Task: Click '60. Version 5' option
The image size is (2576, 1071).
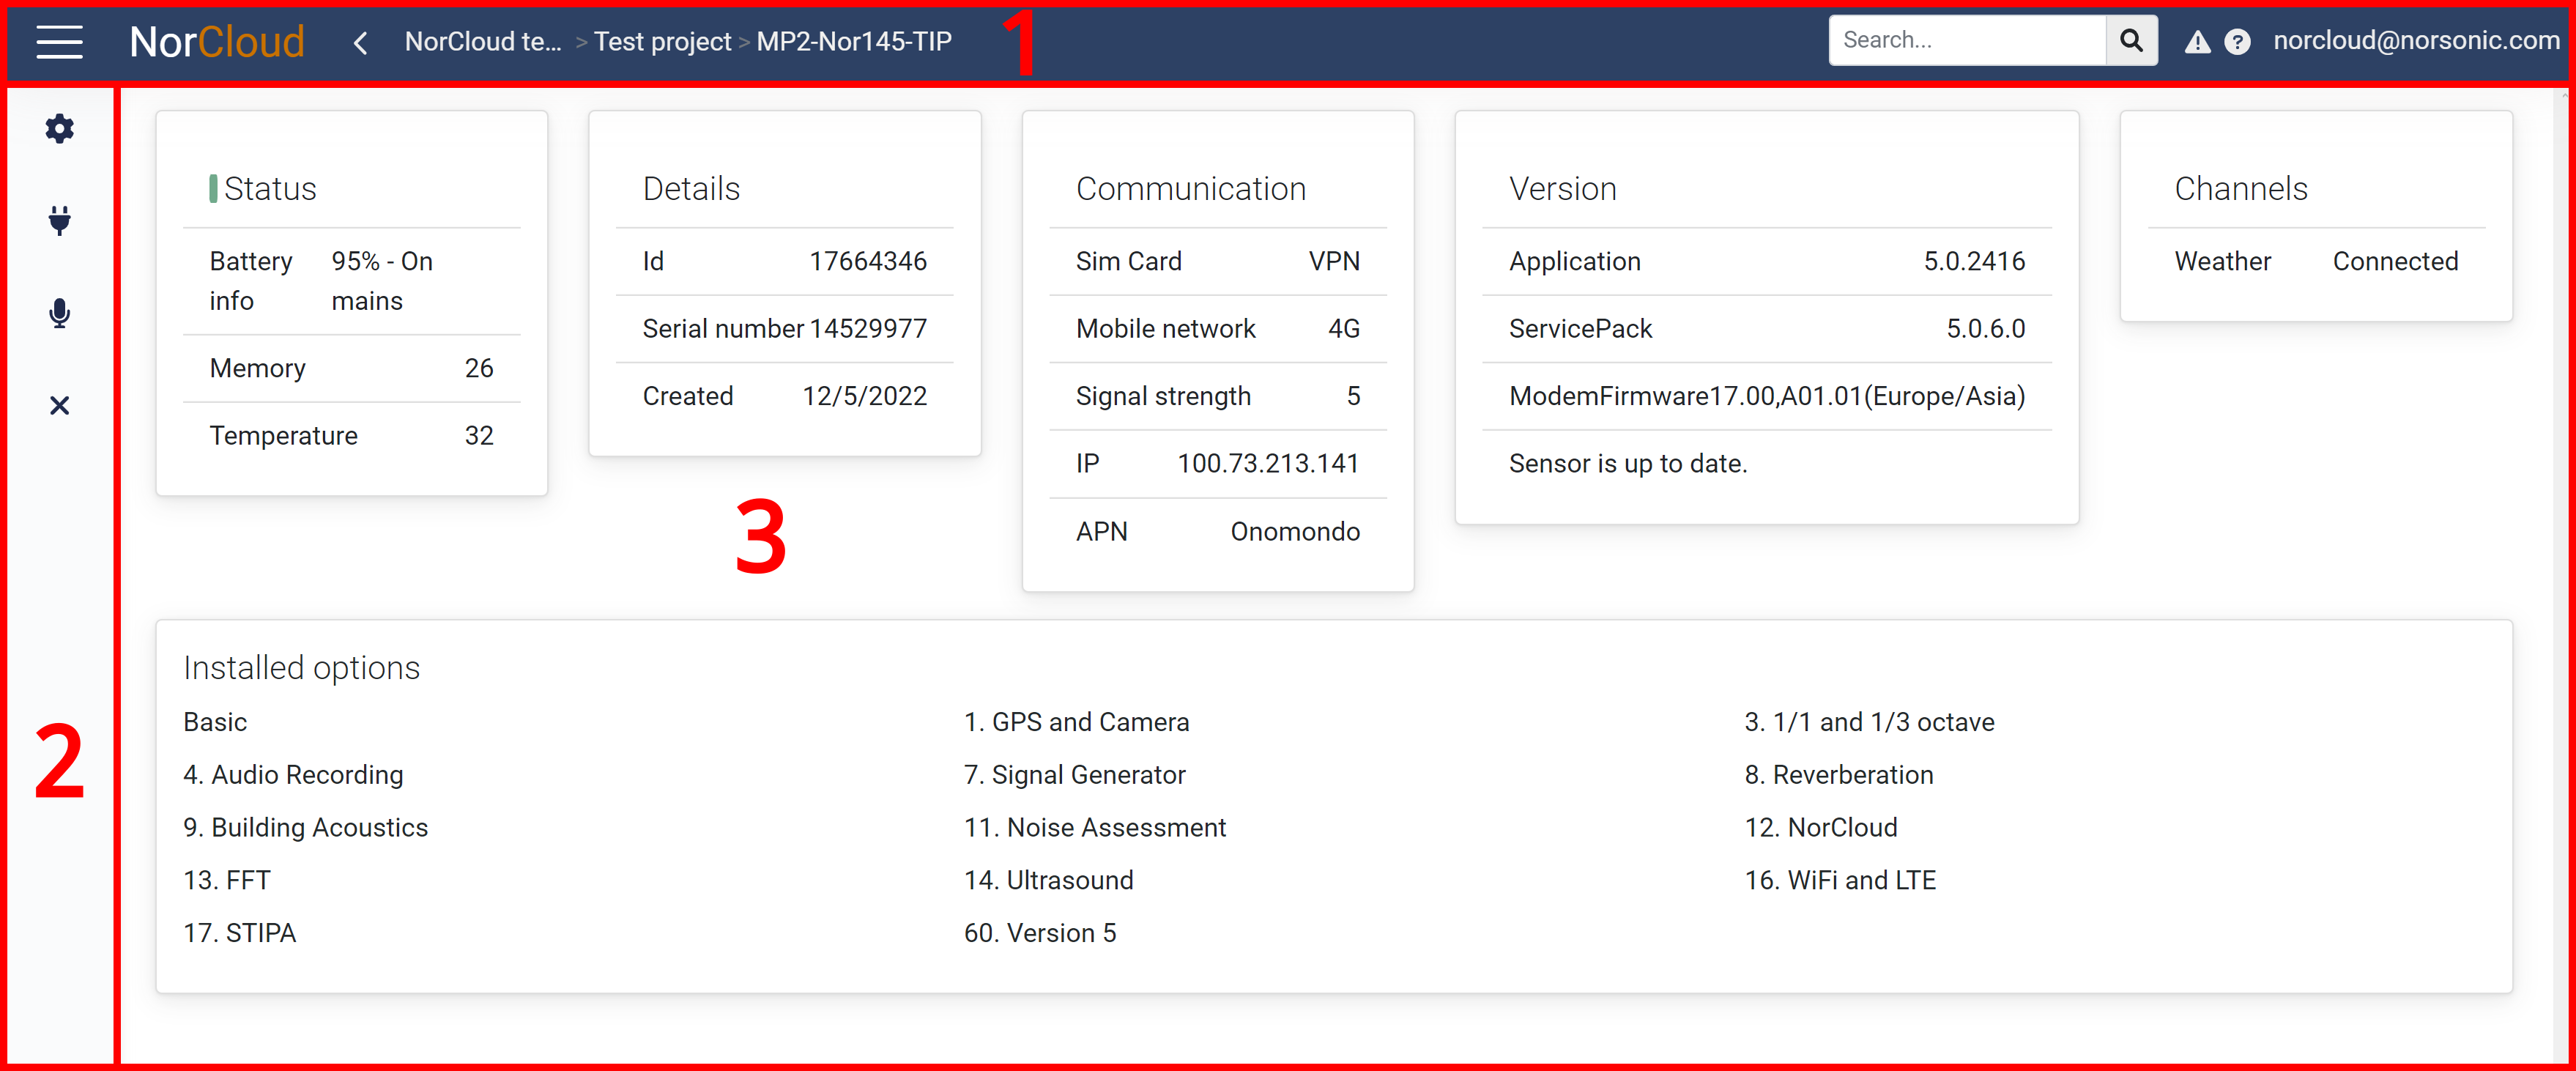Action: click(x=1040, y=933)
